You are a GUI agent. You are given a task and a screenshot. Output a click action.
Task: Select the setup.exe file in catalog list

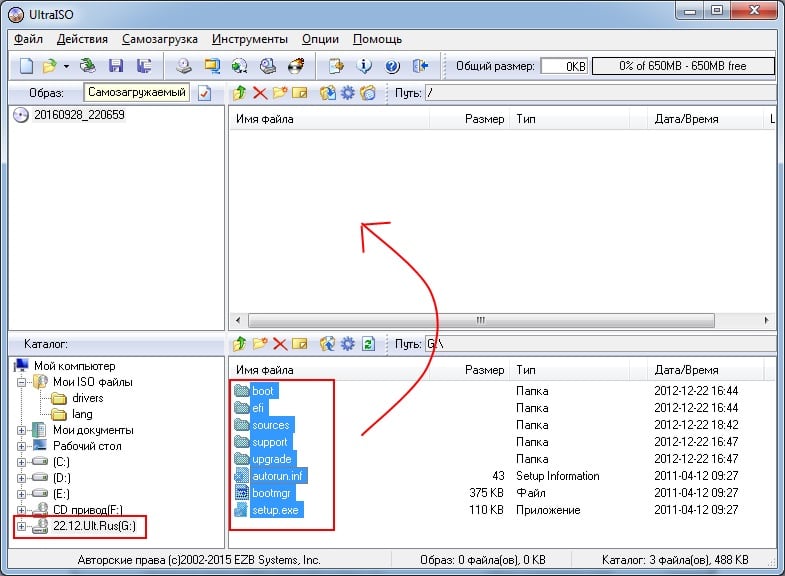pyautogui.click(x=277, y=510)
